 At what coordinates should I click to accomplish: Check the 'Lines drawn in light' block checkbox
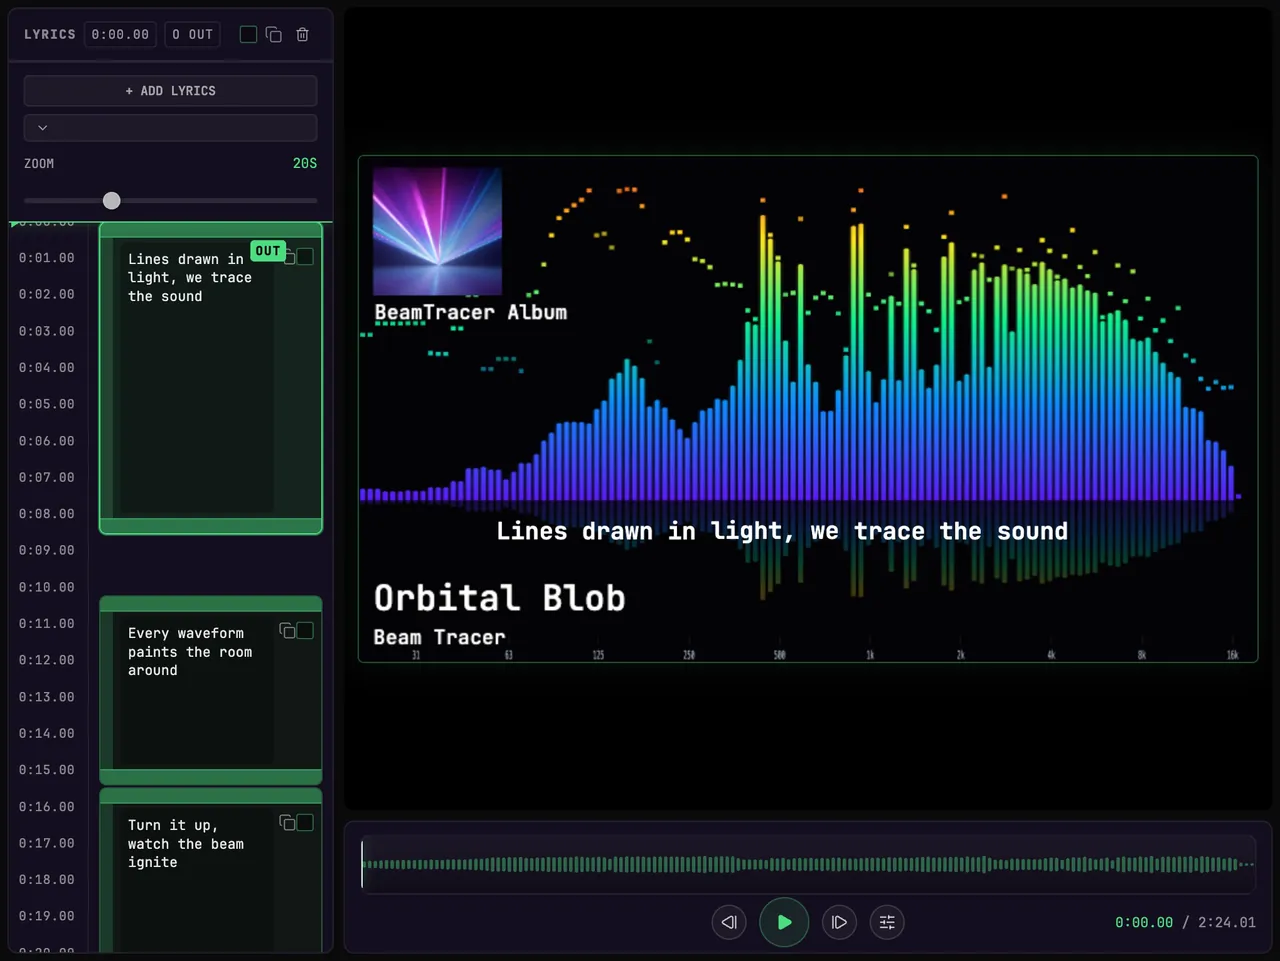coord(306,257)
